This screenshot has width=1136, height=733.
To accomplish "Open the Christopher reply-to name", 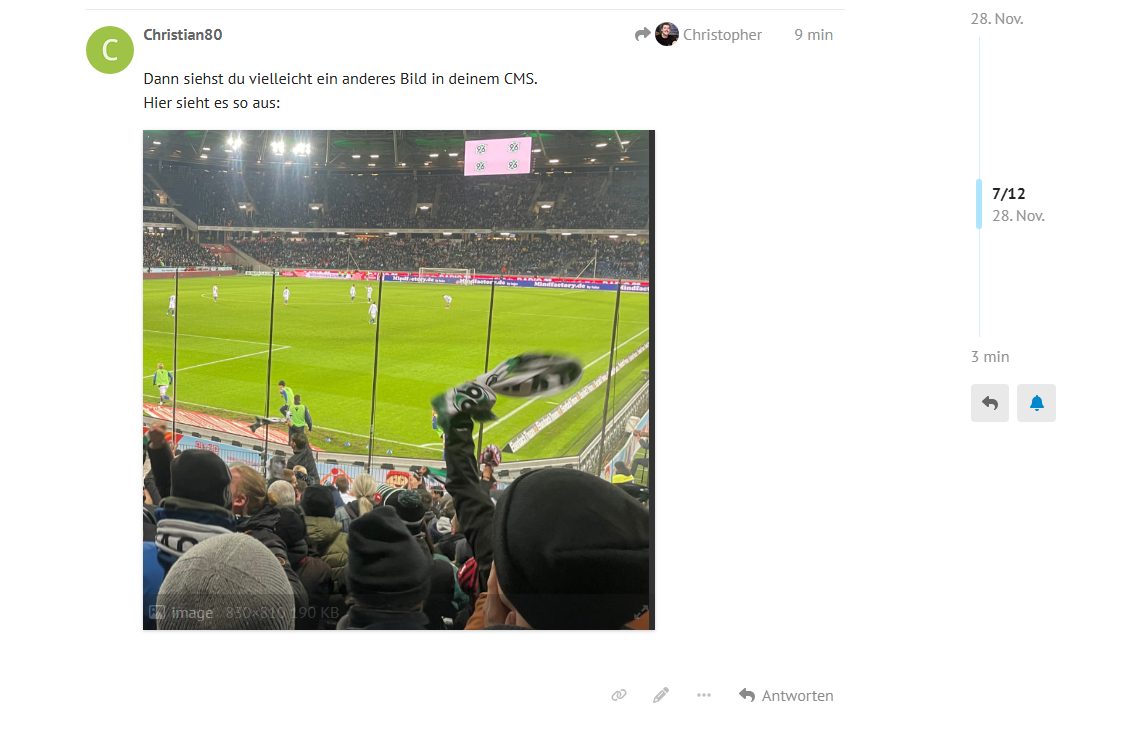I will (722, 35).
